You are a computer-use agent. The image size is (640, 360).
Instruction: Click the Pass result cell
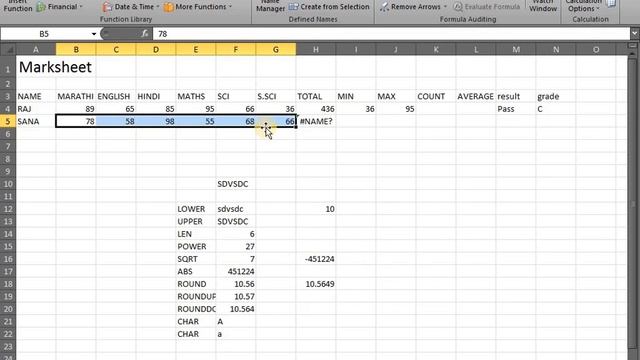(516, 109)
